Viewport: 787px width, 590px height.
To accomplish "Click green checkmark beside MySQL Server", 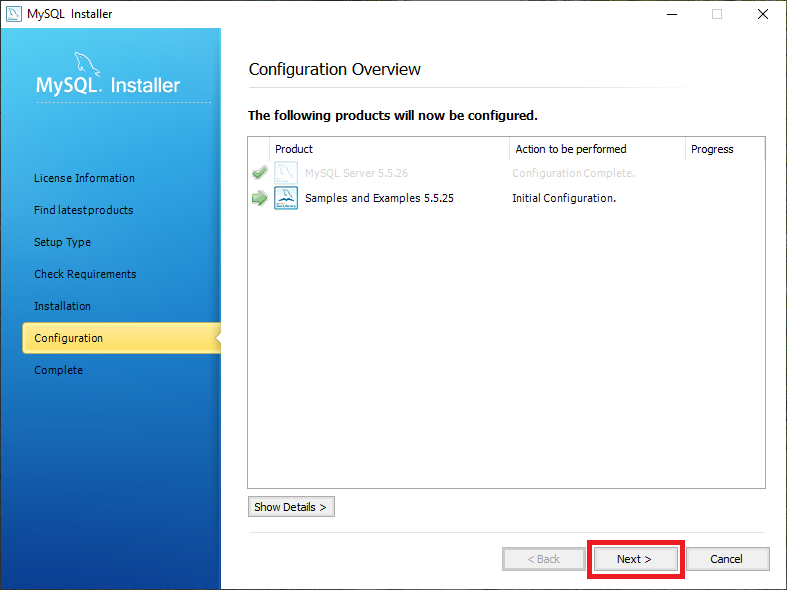I will pos(260,173).
